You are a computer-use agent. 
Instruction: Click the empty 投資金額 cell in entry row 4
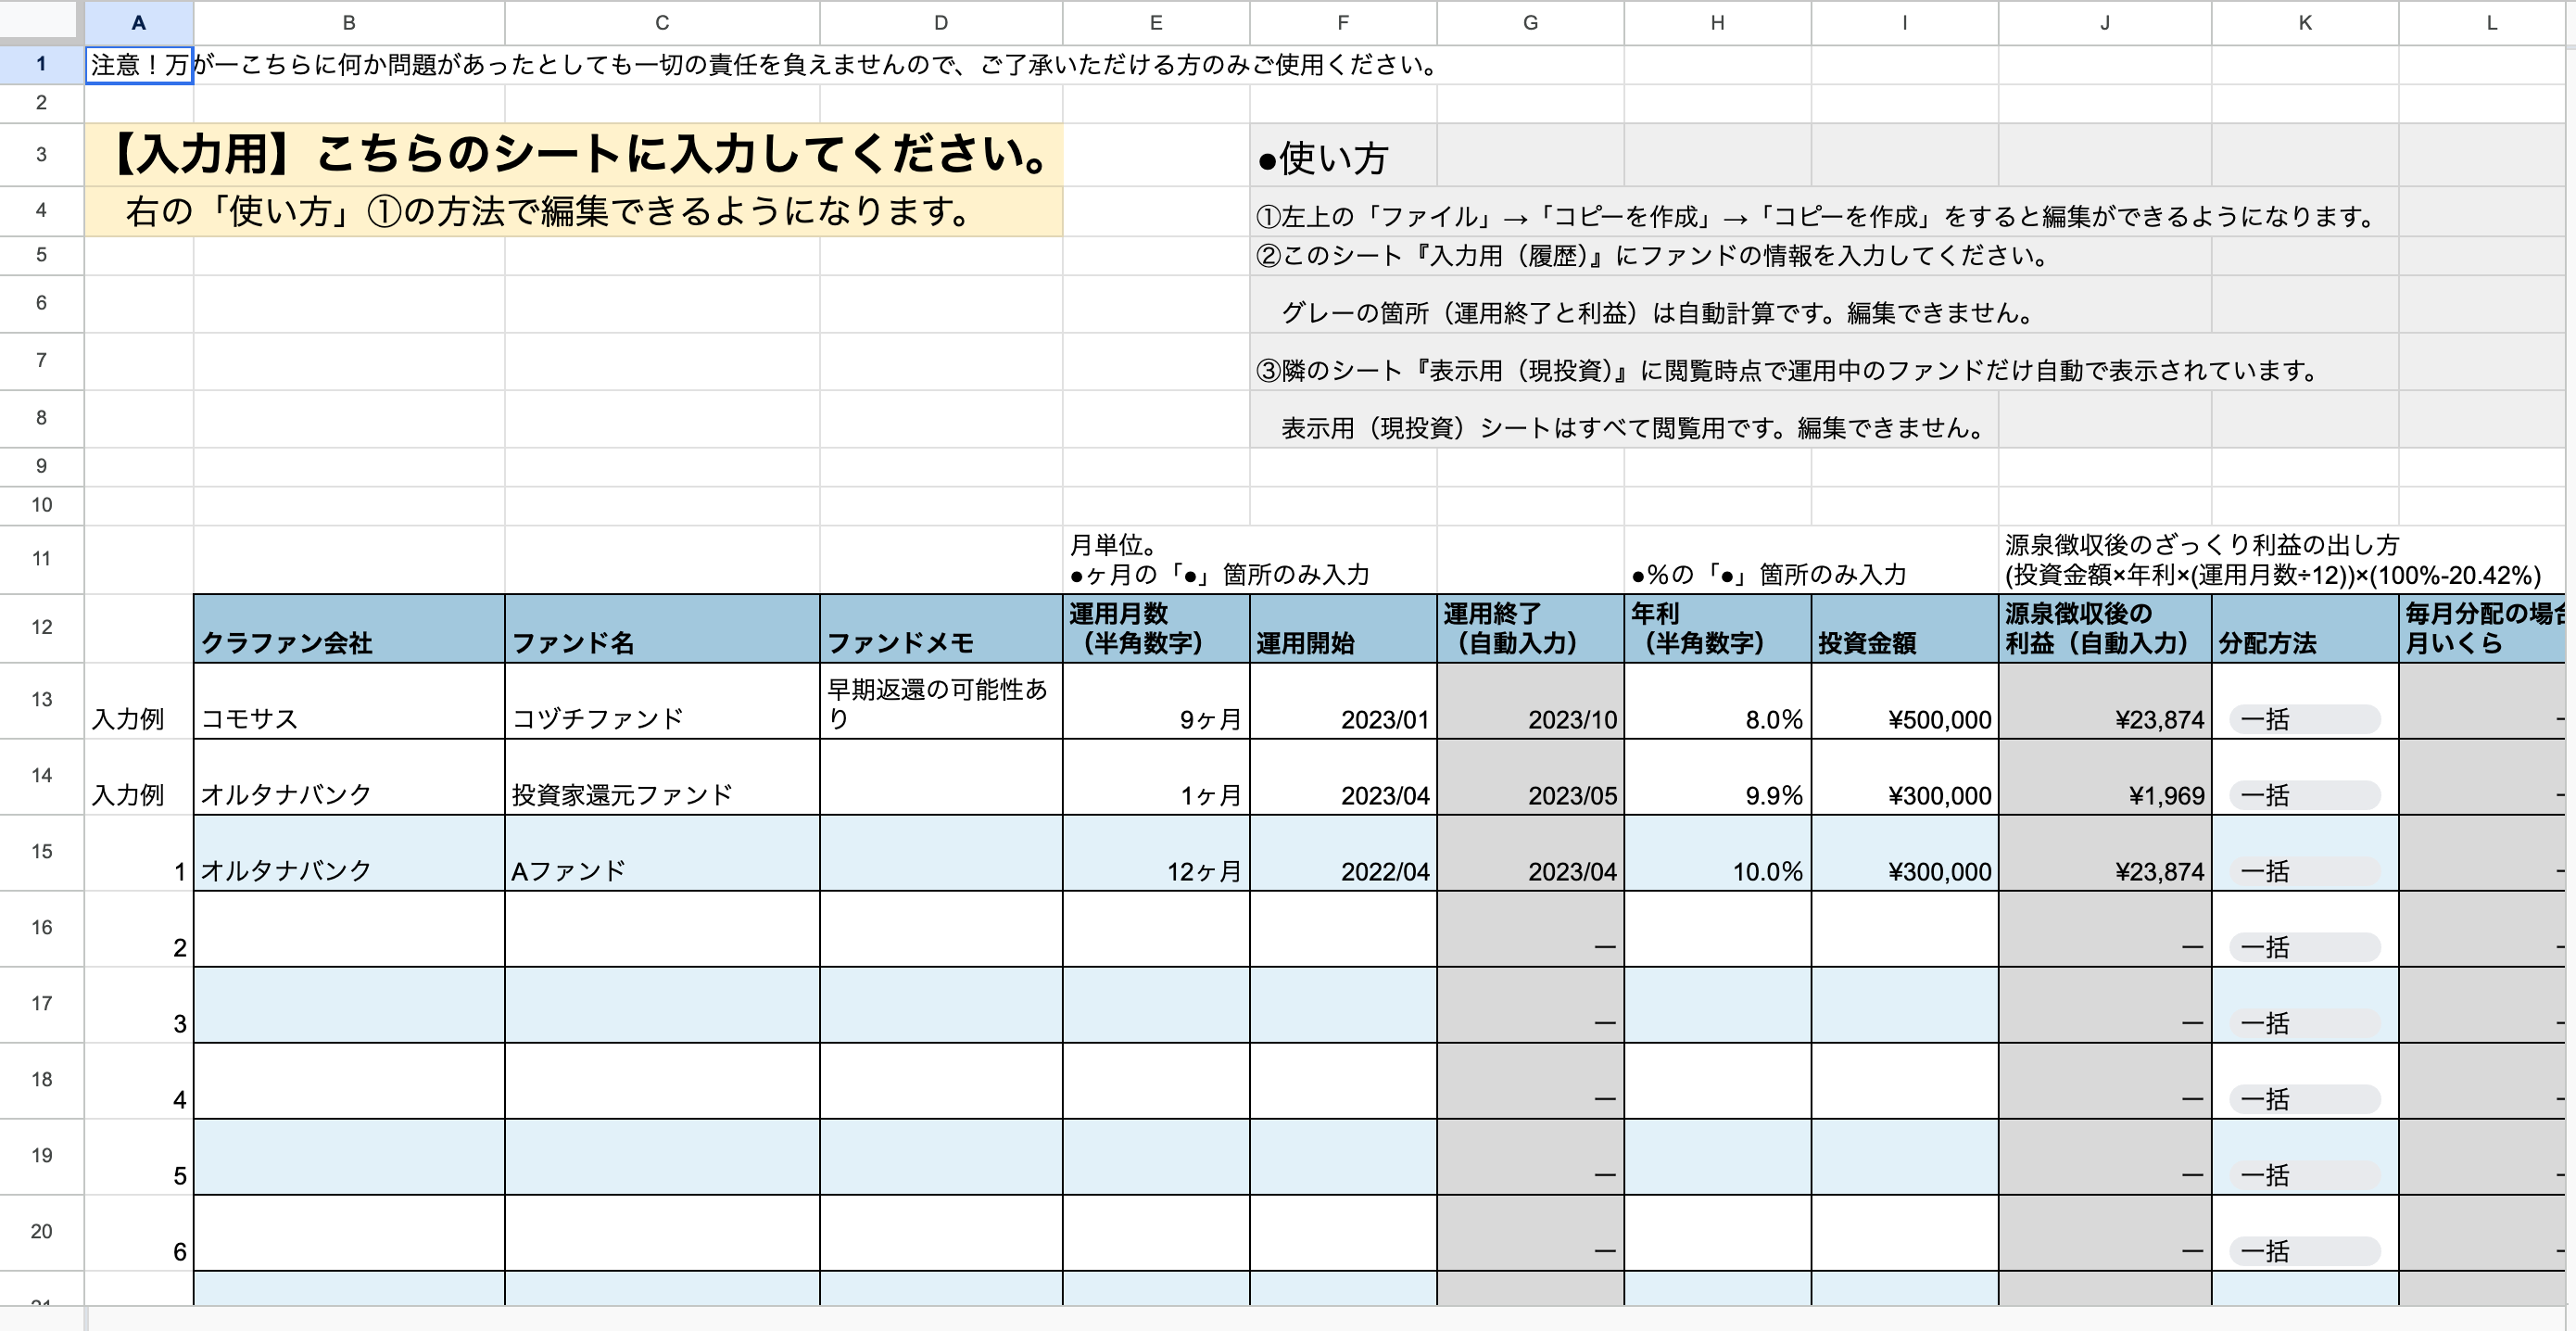coord(1905,1081)
